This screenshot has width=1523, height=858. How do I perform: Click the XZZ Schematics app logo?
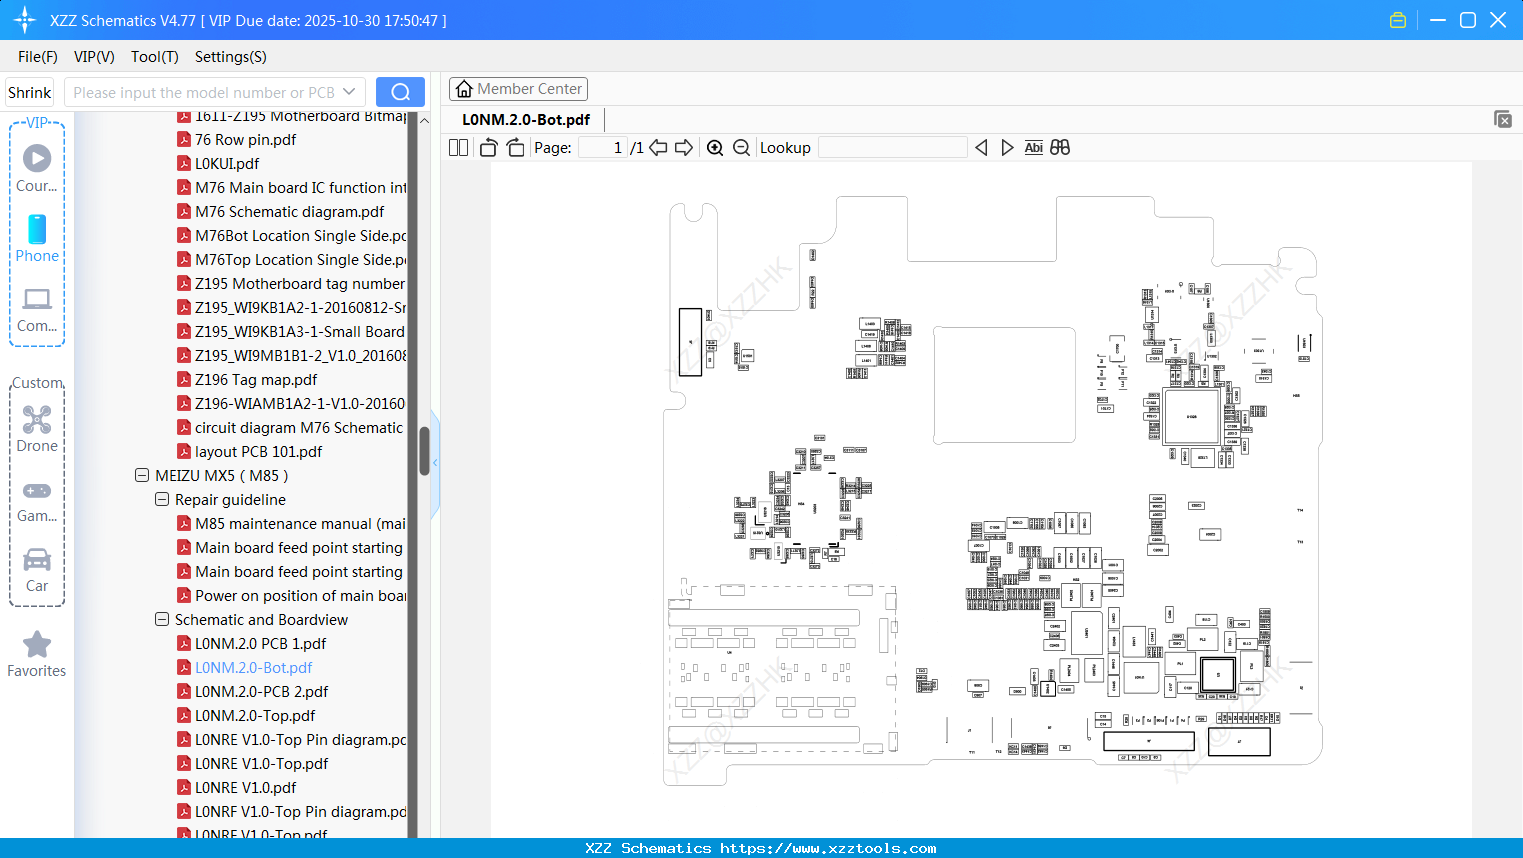click(25, 20)
